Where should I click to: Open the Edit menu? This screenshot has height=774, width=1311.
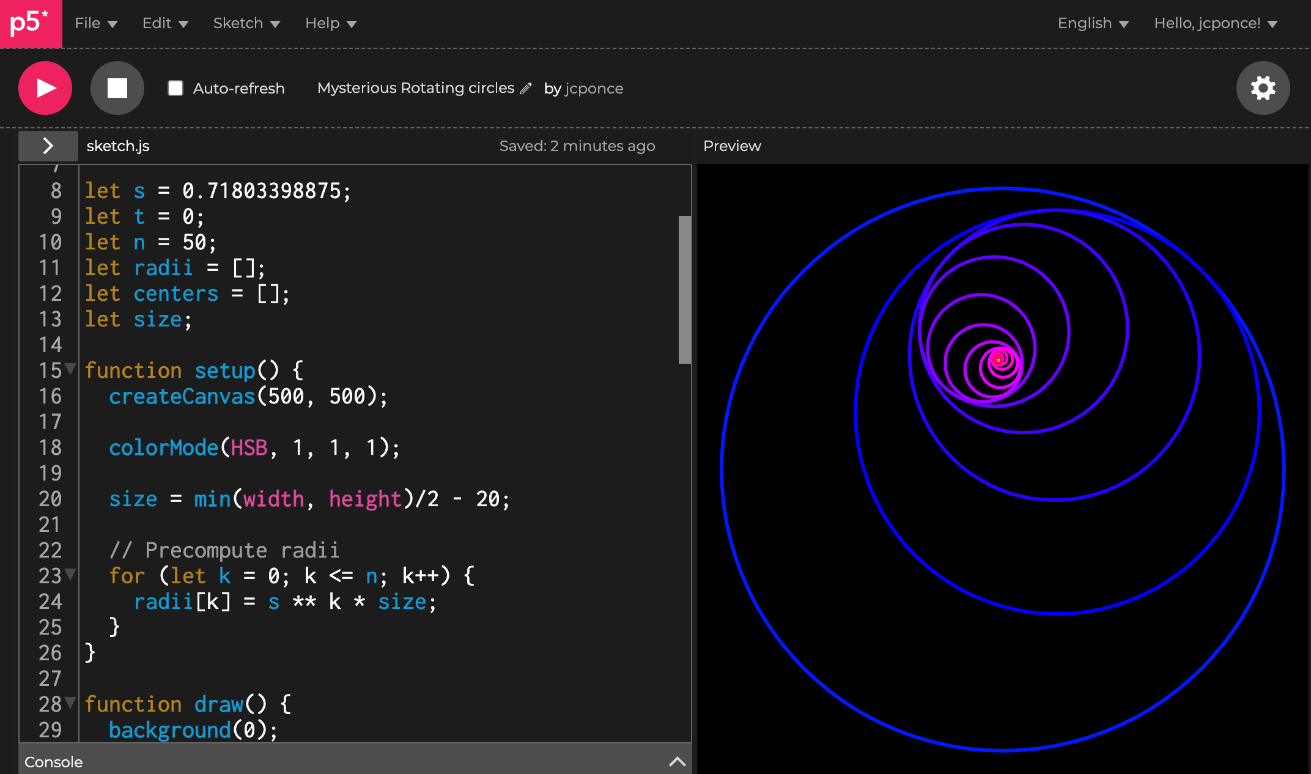pos(165,23)
